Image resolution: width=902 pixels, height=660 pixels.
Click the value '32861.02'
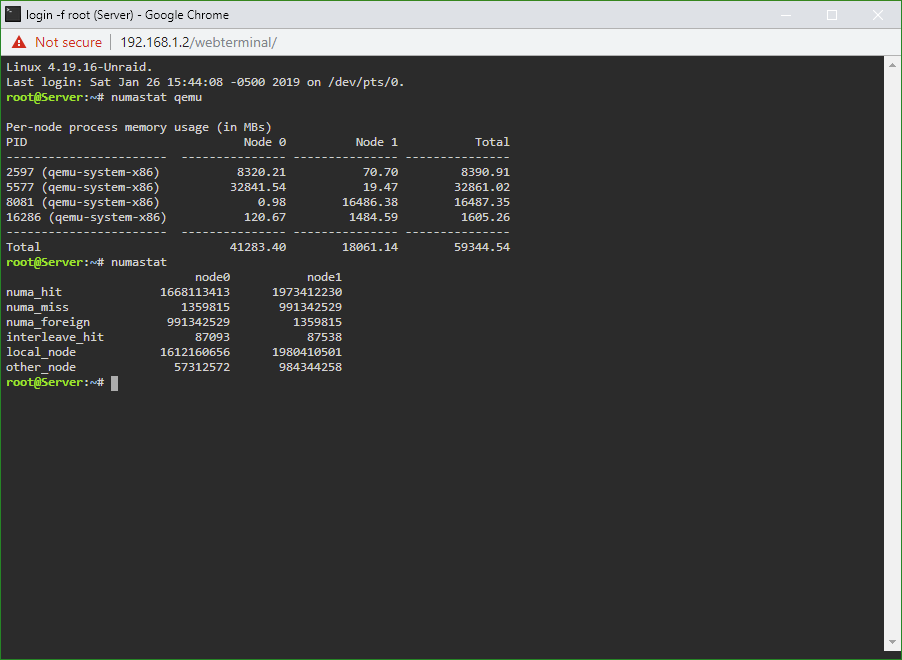(x=482, y=187)
